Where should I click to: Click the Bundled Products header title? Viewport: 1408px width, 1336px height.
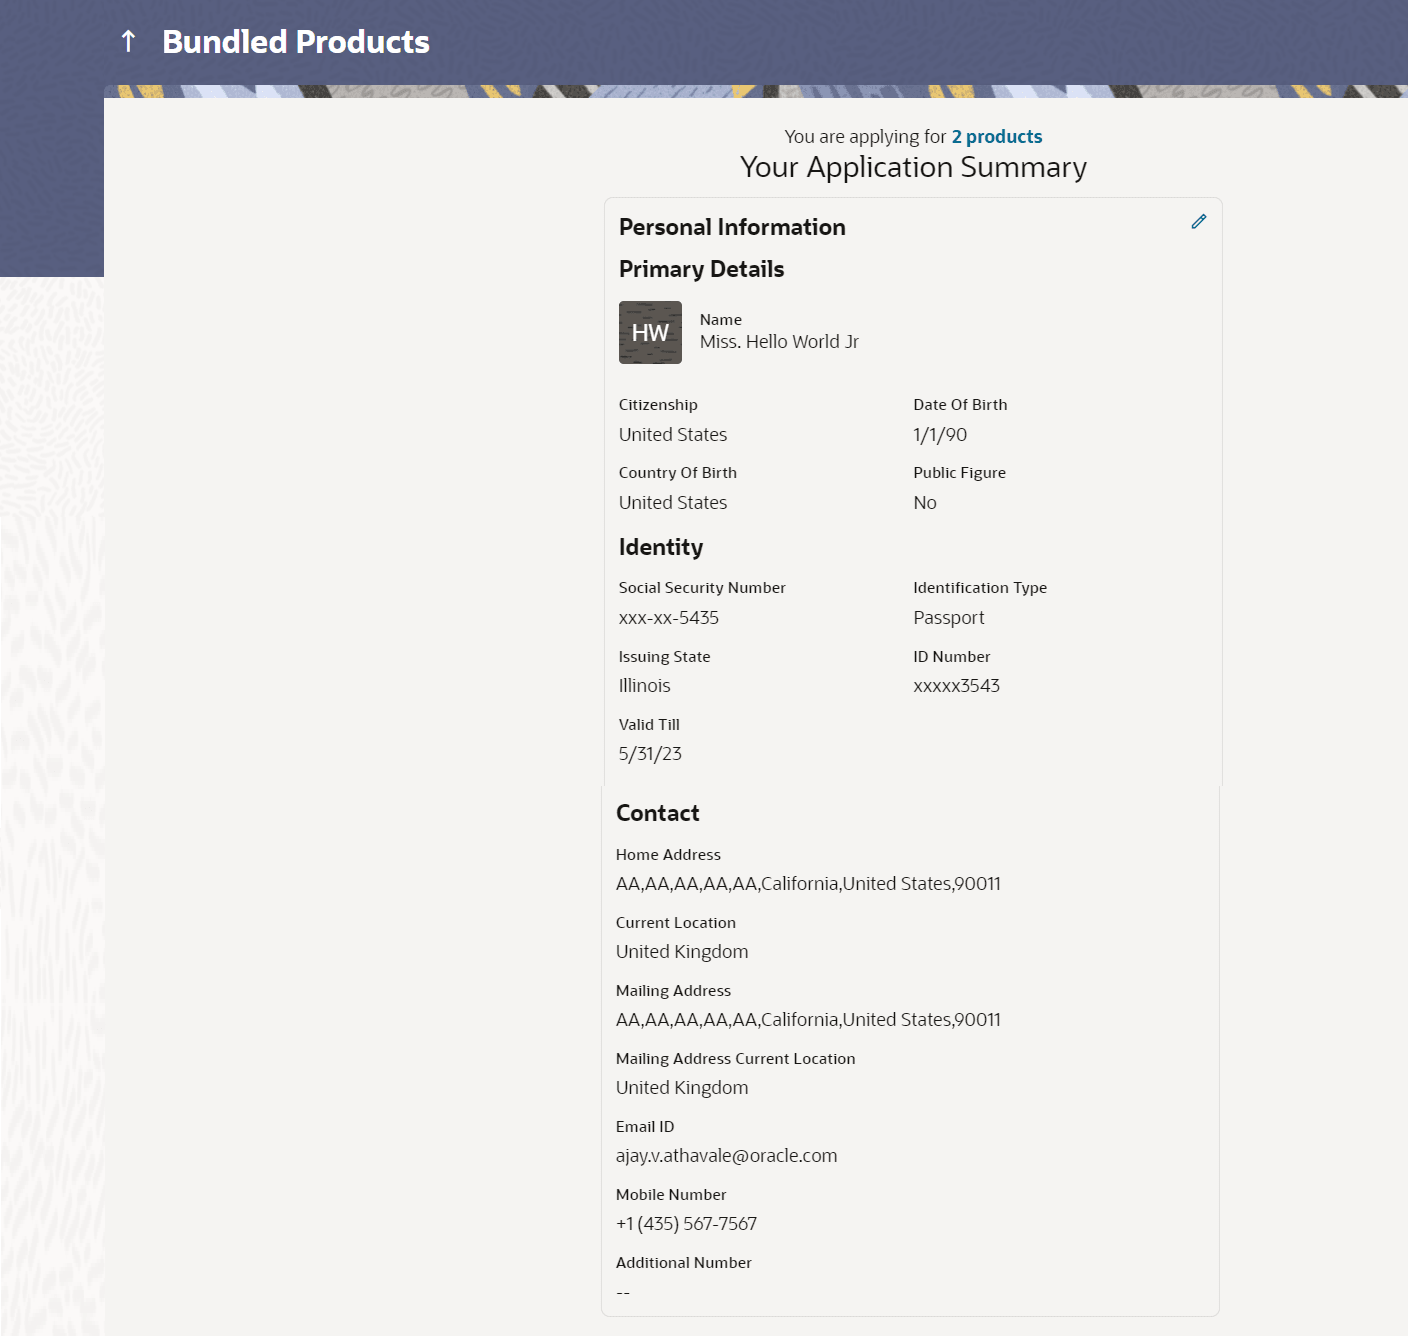[296, 42]
